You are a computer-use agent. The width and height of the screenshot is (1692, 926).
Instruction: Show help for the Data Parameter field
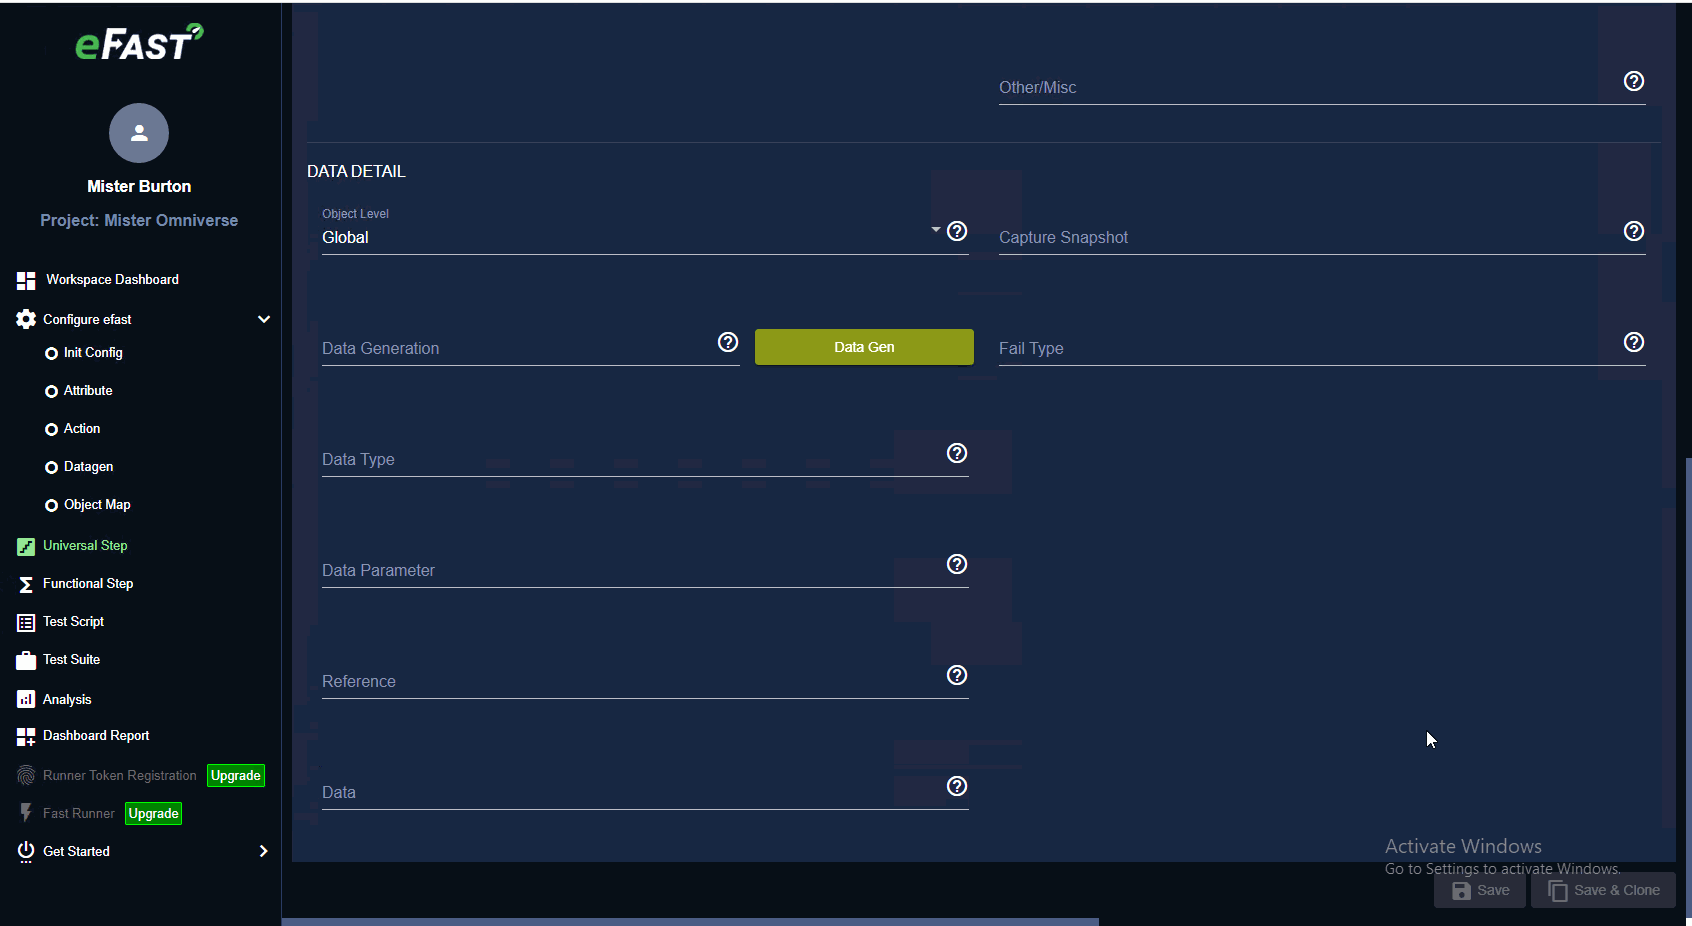957,564
